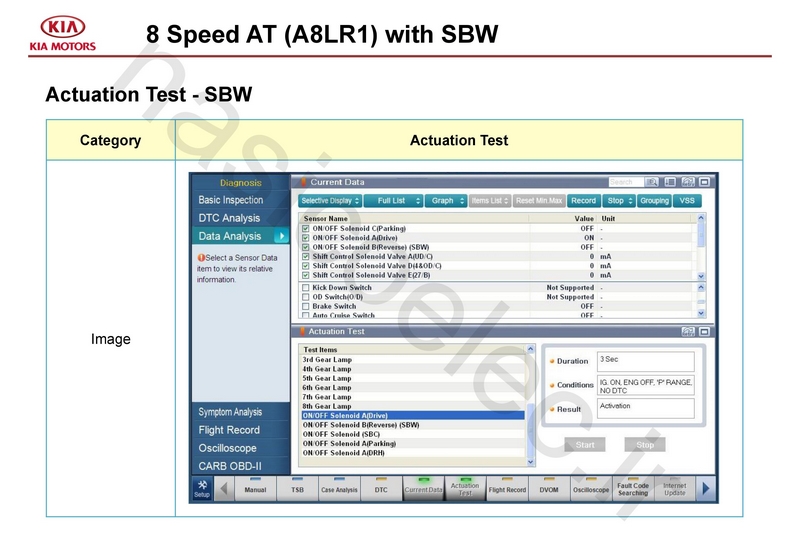
Task: Click the arrow icon beside Data Analysis
Action: click(x=281, y=236)
